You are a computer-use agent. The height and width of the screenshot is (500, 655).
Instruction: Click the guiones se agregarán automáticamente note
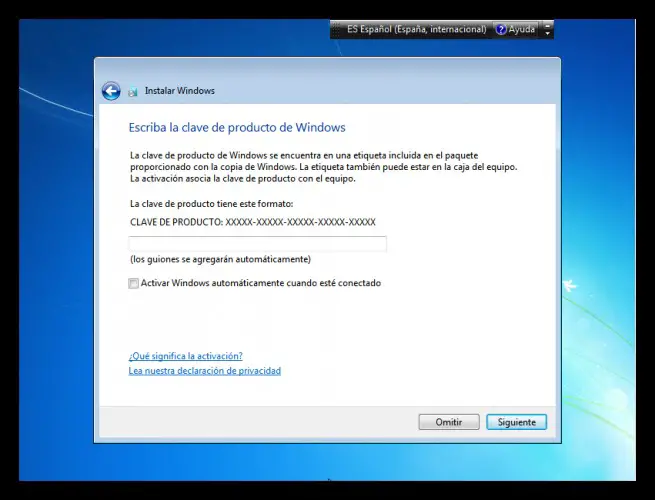pyautogui.click(x=221, y=259)
